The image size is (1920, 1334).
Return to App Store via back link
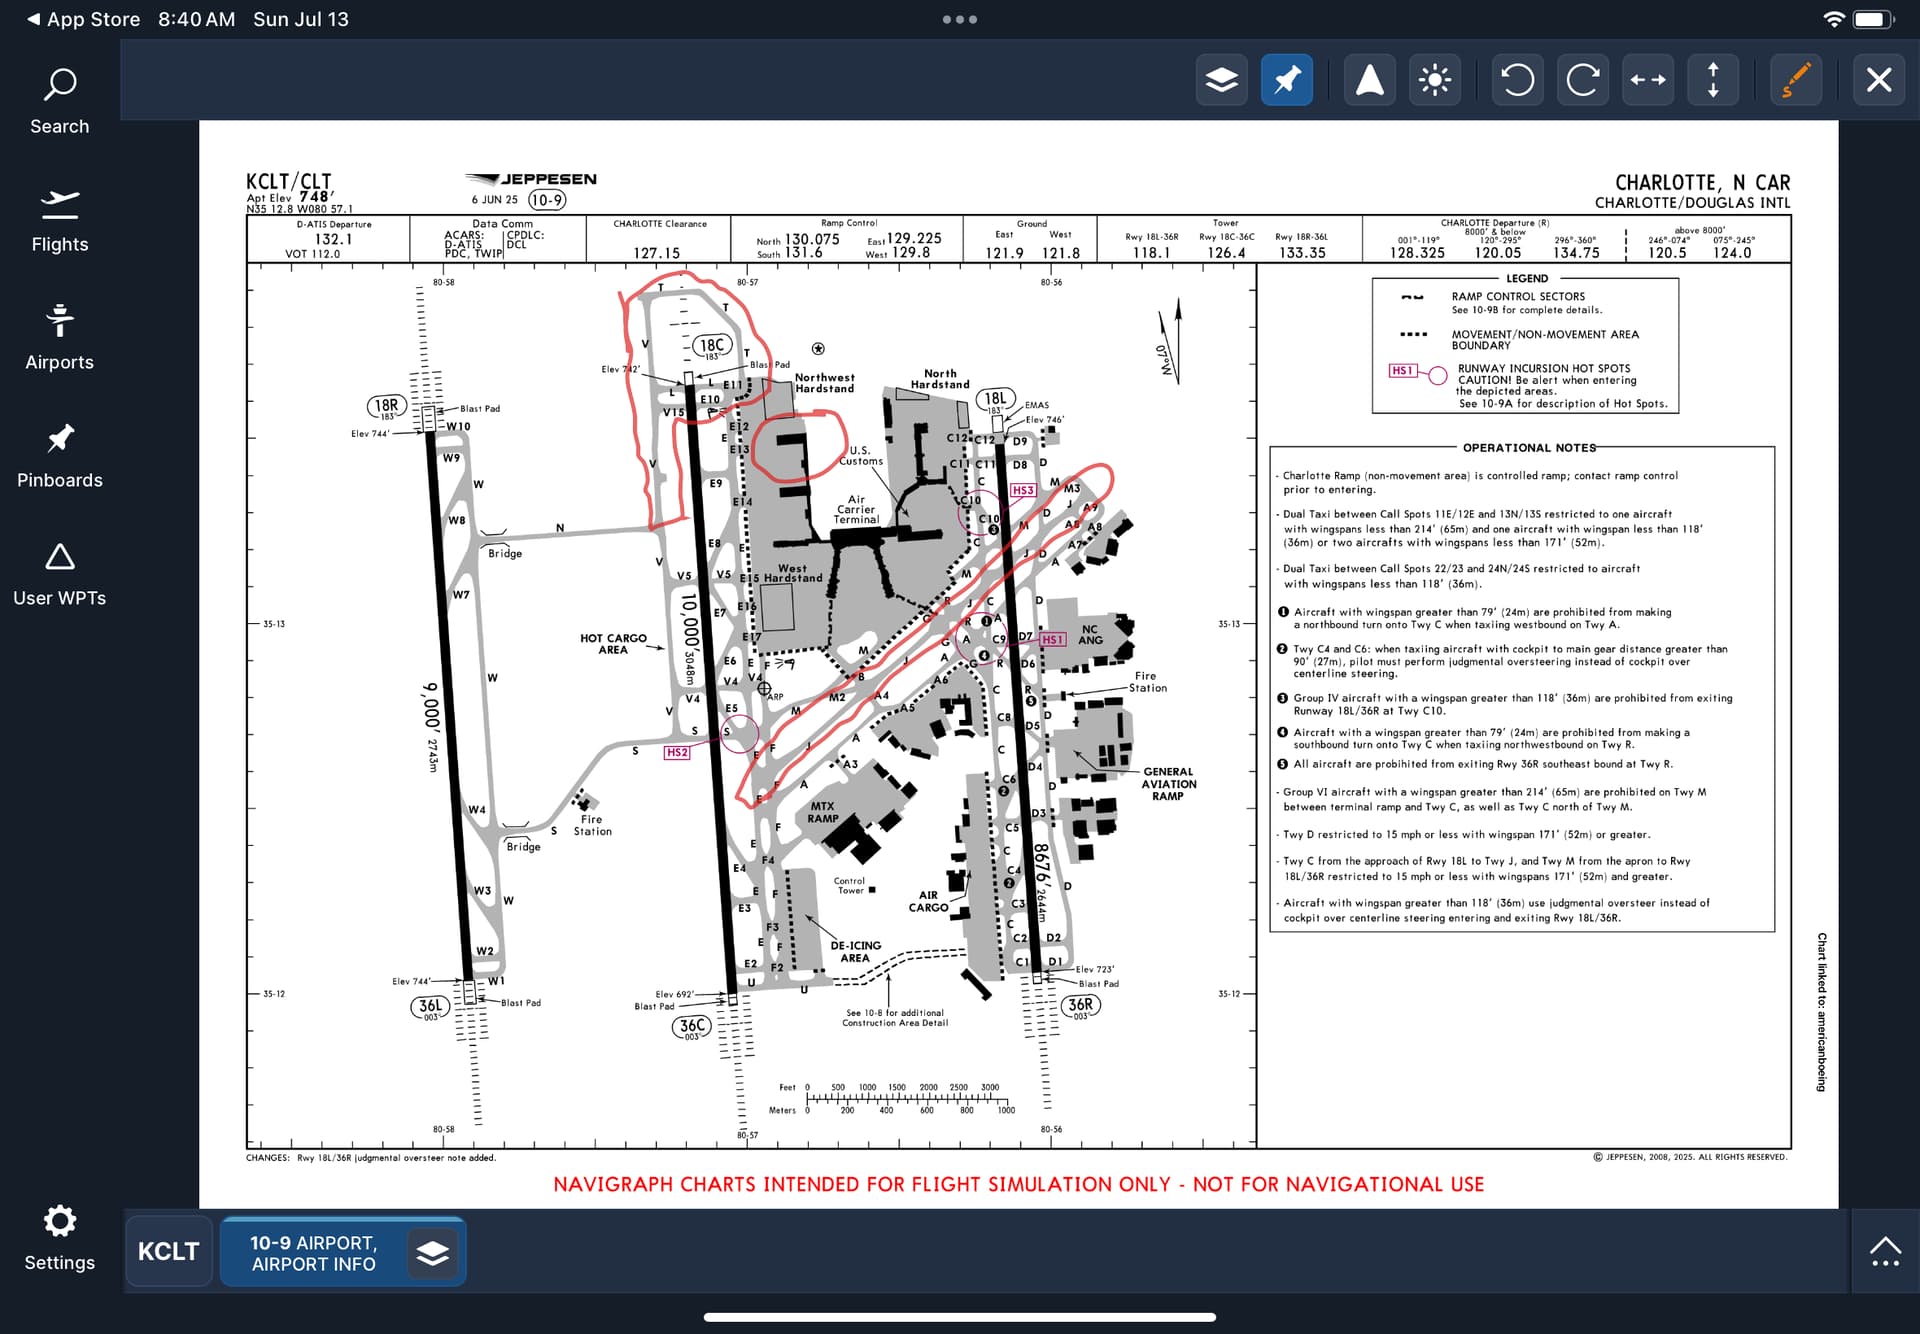tap(84, 19)
